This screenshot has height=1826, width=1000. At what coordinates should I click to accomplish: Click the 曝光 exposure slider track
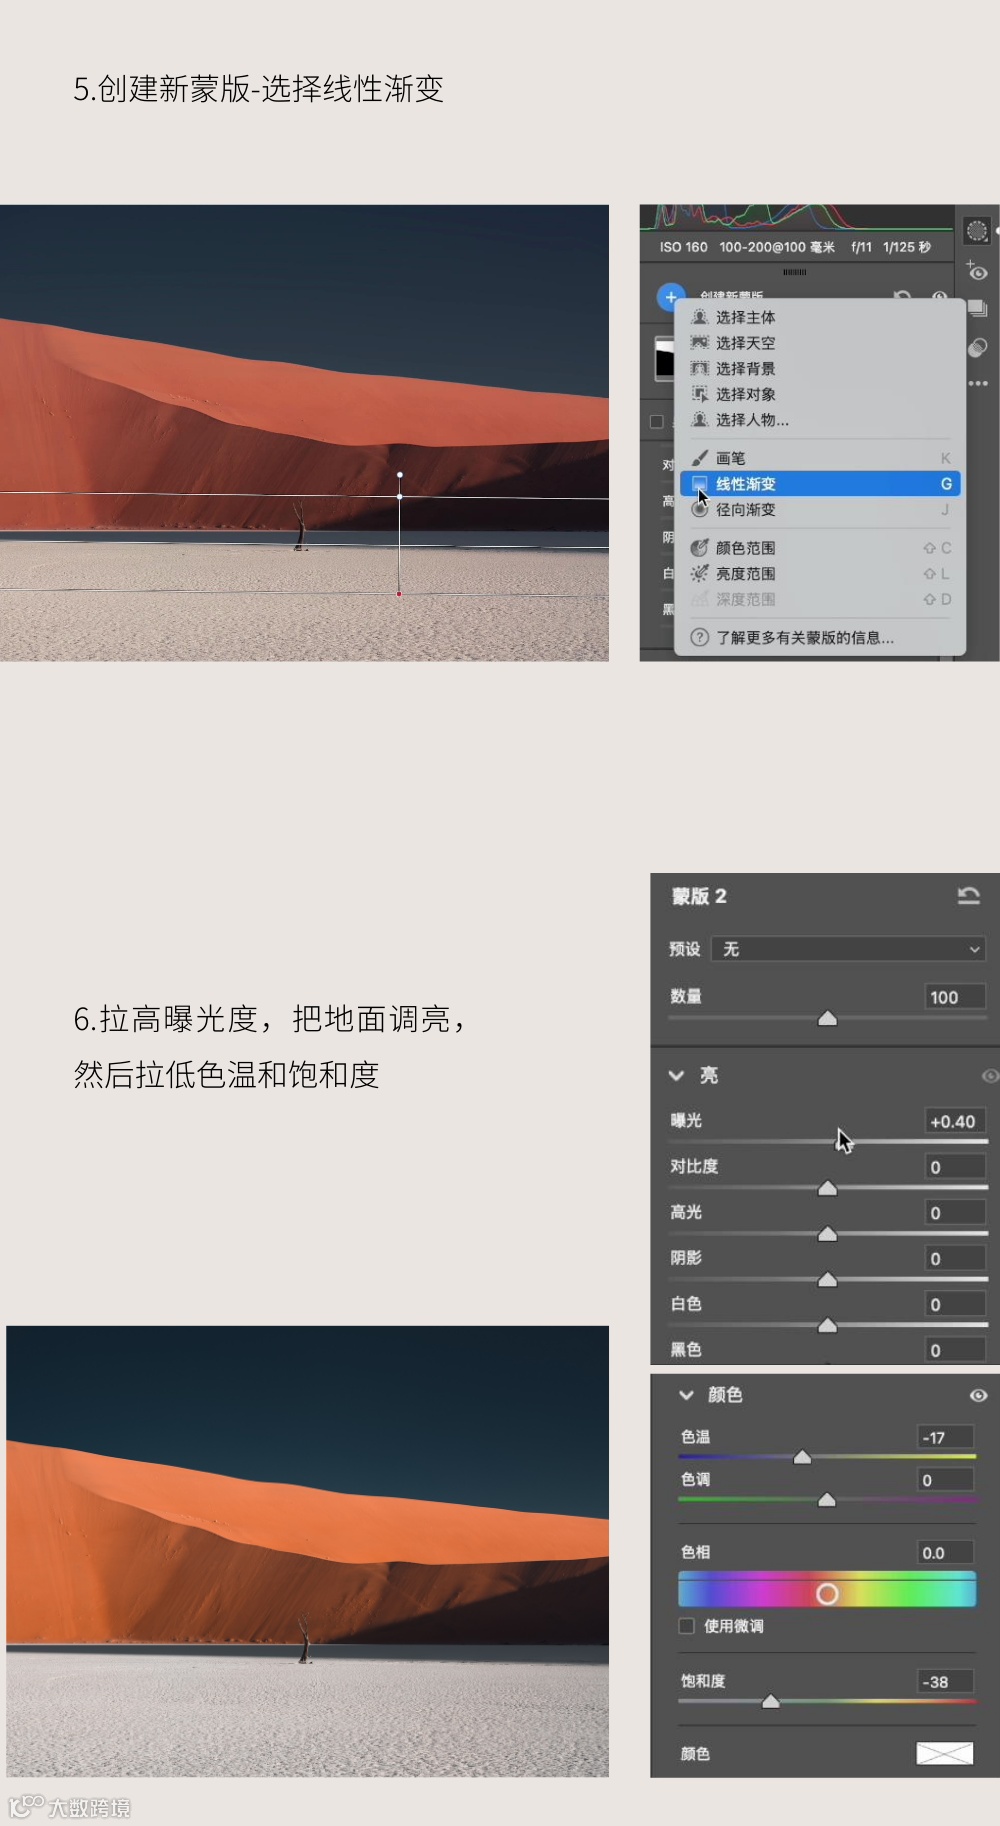click(x=828, y=1141)
